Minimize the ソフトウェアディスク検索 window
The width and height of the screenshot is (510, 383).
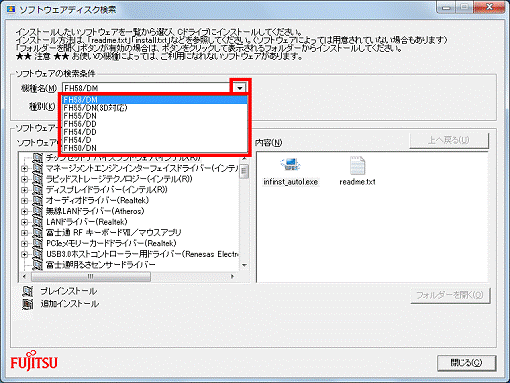pos(446,7)
